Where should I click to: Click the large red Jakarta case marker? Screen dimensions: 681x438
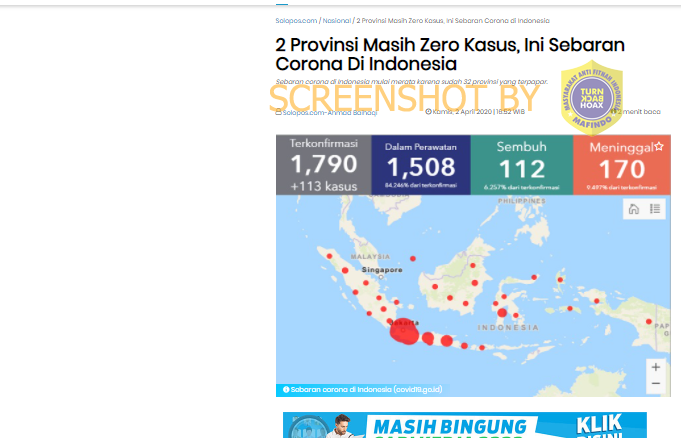404,332
